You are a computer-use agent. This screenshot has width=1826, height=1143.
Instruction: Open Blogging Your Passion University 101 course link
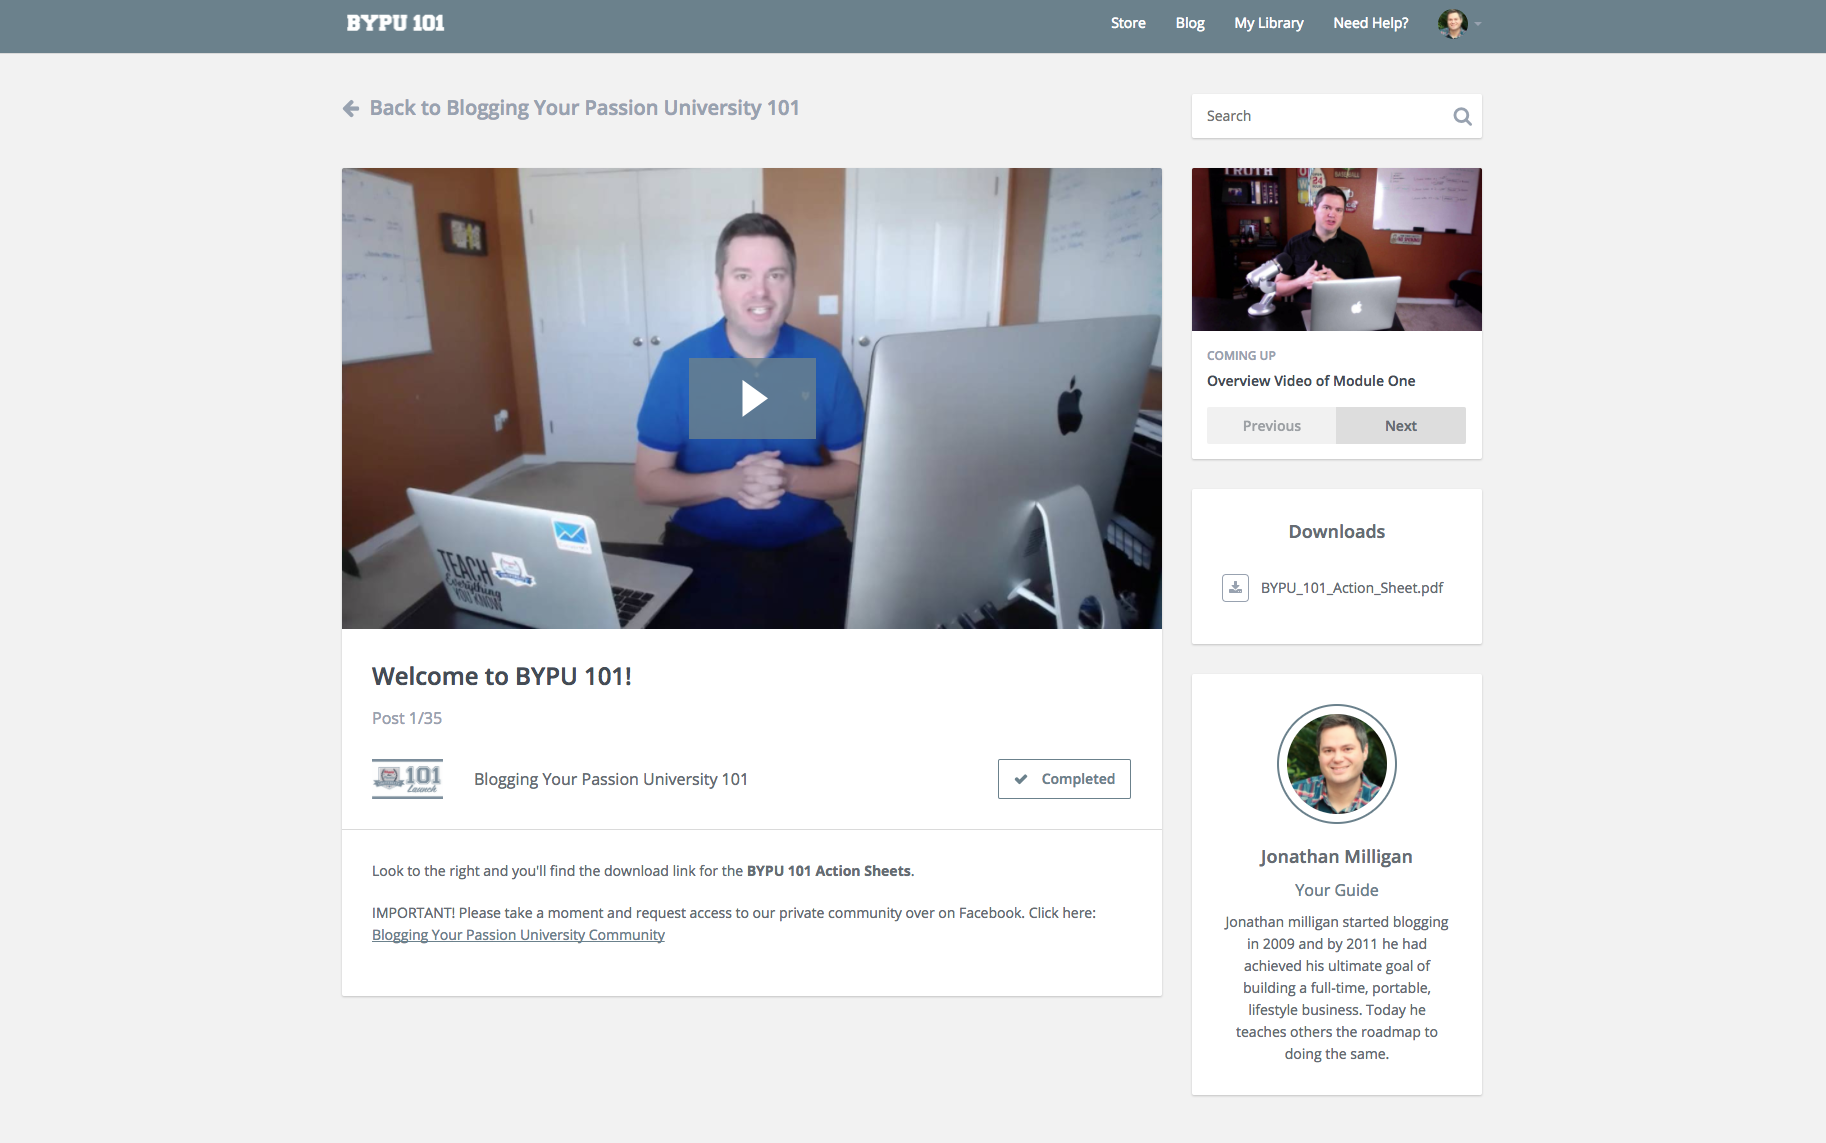point(610,779)
